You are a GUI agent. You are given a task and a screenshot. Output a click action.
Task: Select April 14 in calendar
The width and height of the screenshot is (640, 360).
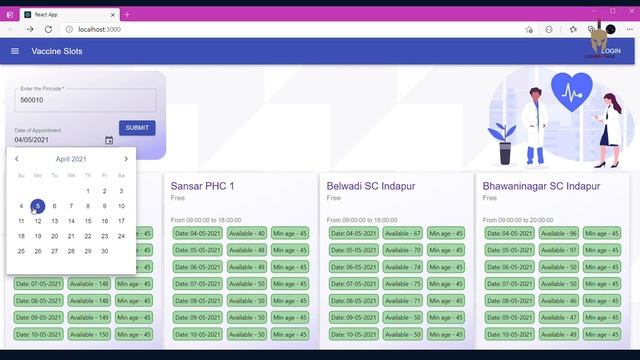click(x=71, y=221)
